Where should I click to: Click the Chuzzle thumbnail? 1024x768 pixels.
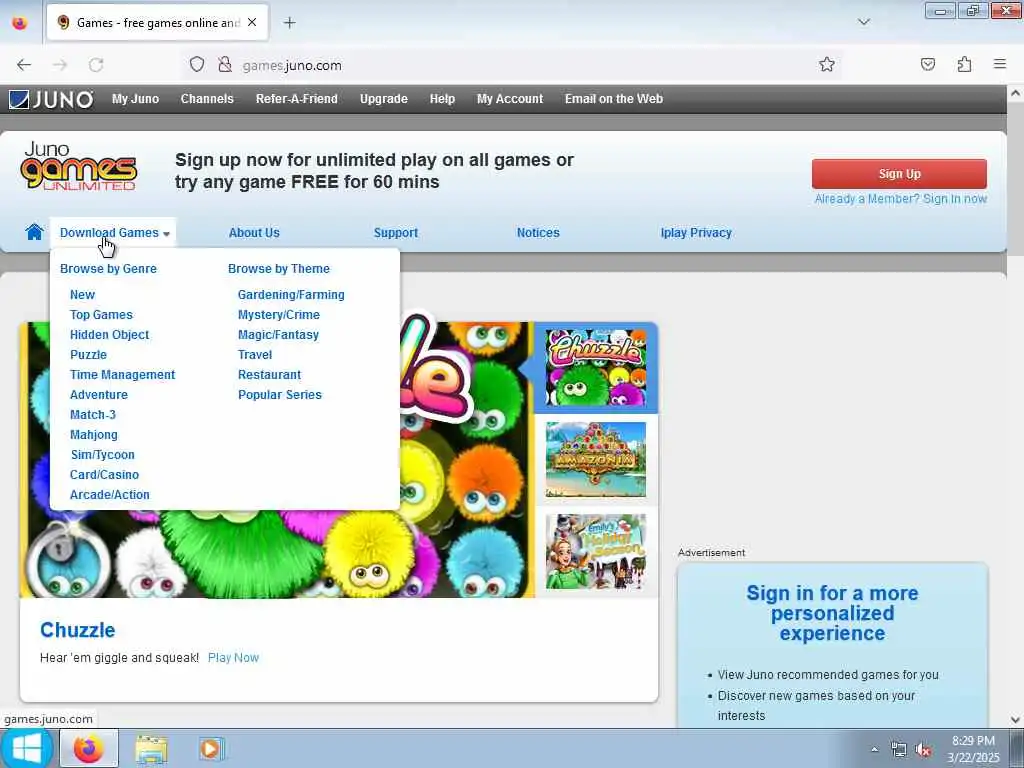click(x=596, y=368)
